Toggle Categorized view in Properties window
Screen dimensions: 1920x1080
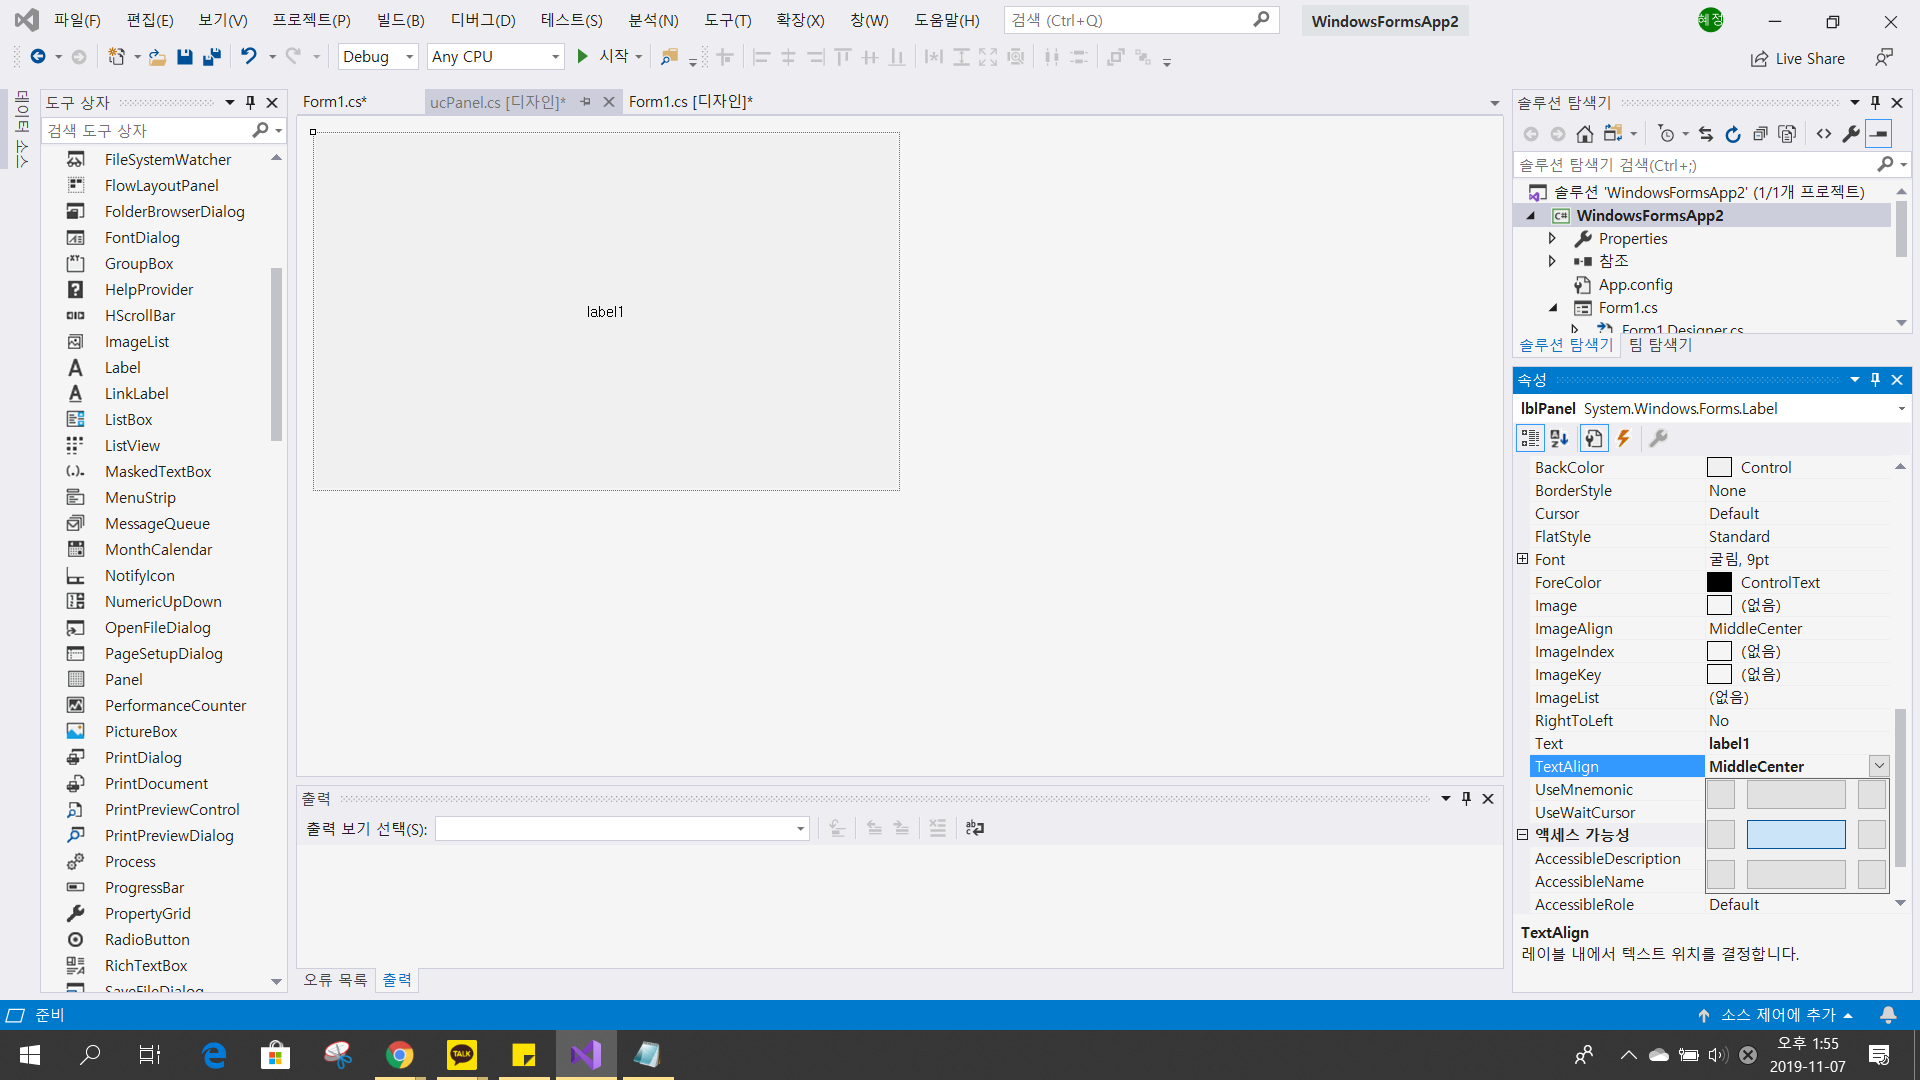[x=1530, y=438]
